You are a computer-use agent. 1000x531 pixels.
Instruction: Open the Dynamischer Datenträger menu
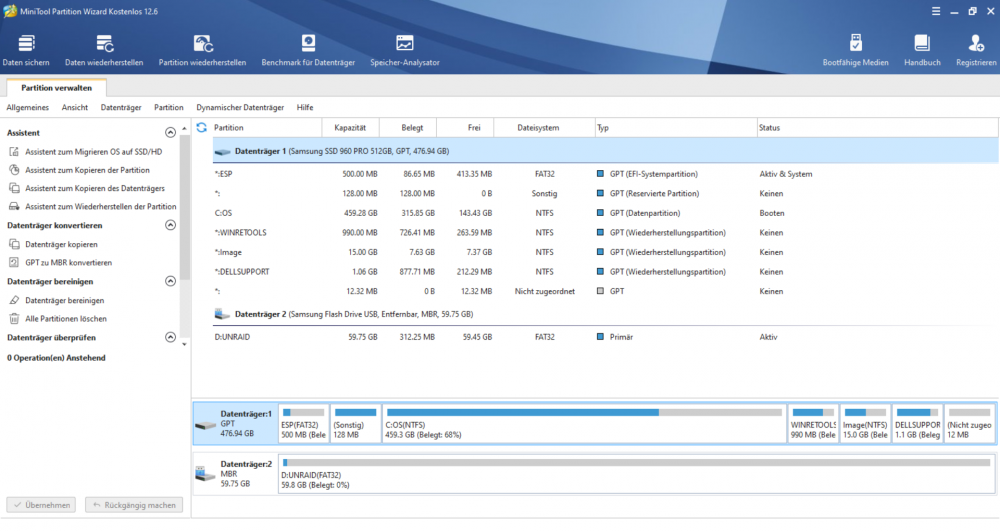[240, 108]
